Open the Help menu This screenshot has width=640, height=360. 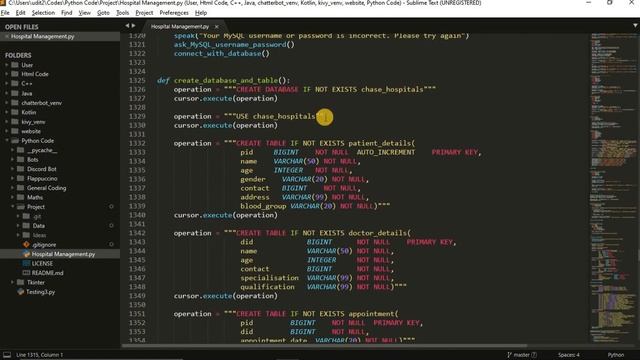(x=201, y=13)
